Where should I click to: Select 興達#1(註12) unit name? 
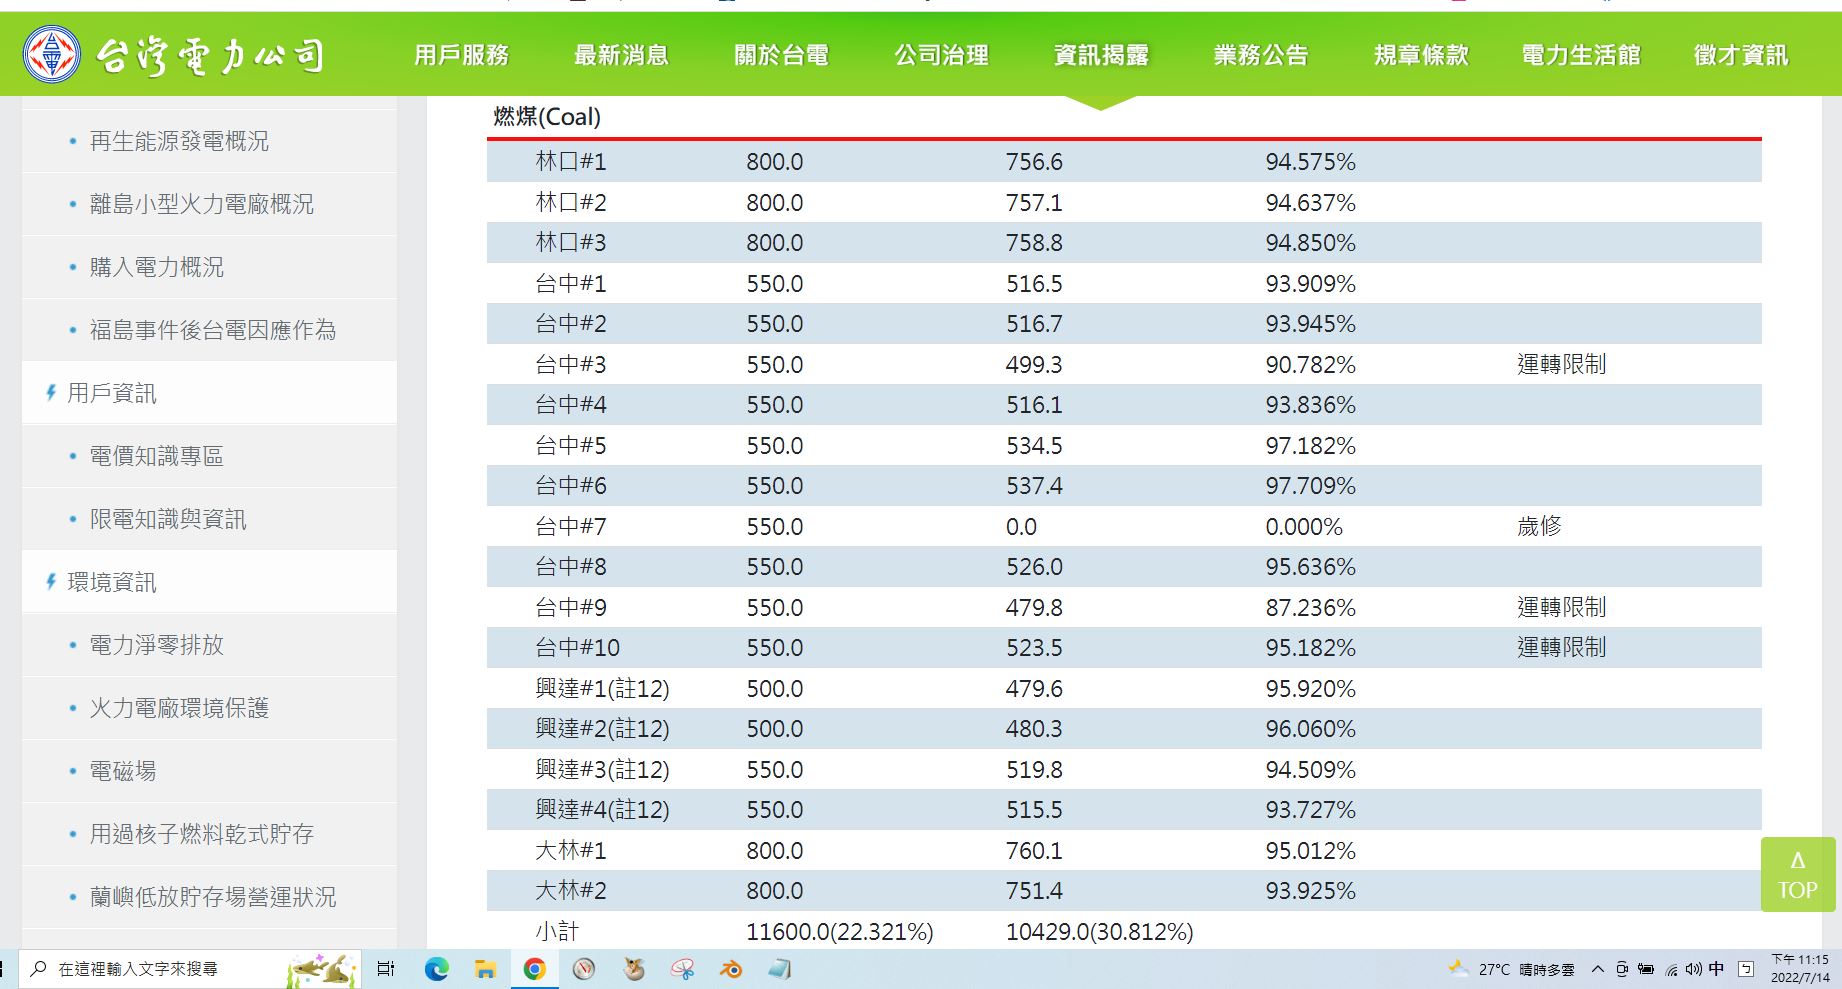(602, 688)
